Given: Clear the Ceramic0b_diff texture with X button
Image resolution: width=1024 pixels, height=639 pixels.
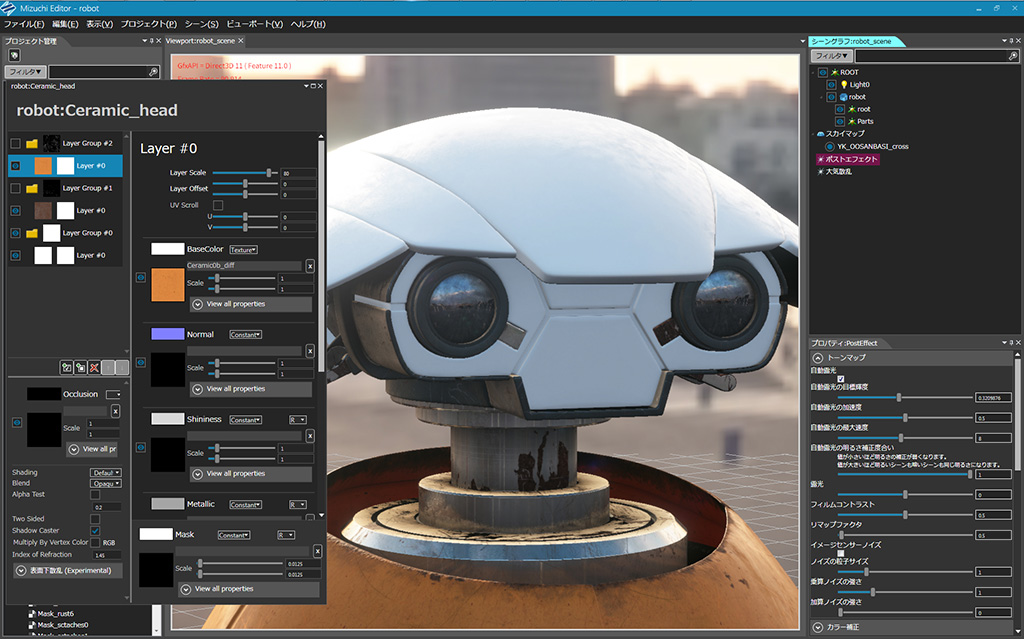Looking at the screenshot, I should click(309, 266).
